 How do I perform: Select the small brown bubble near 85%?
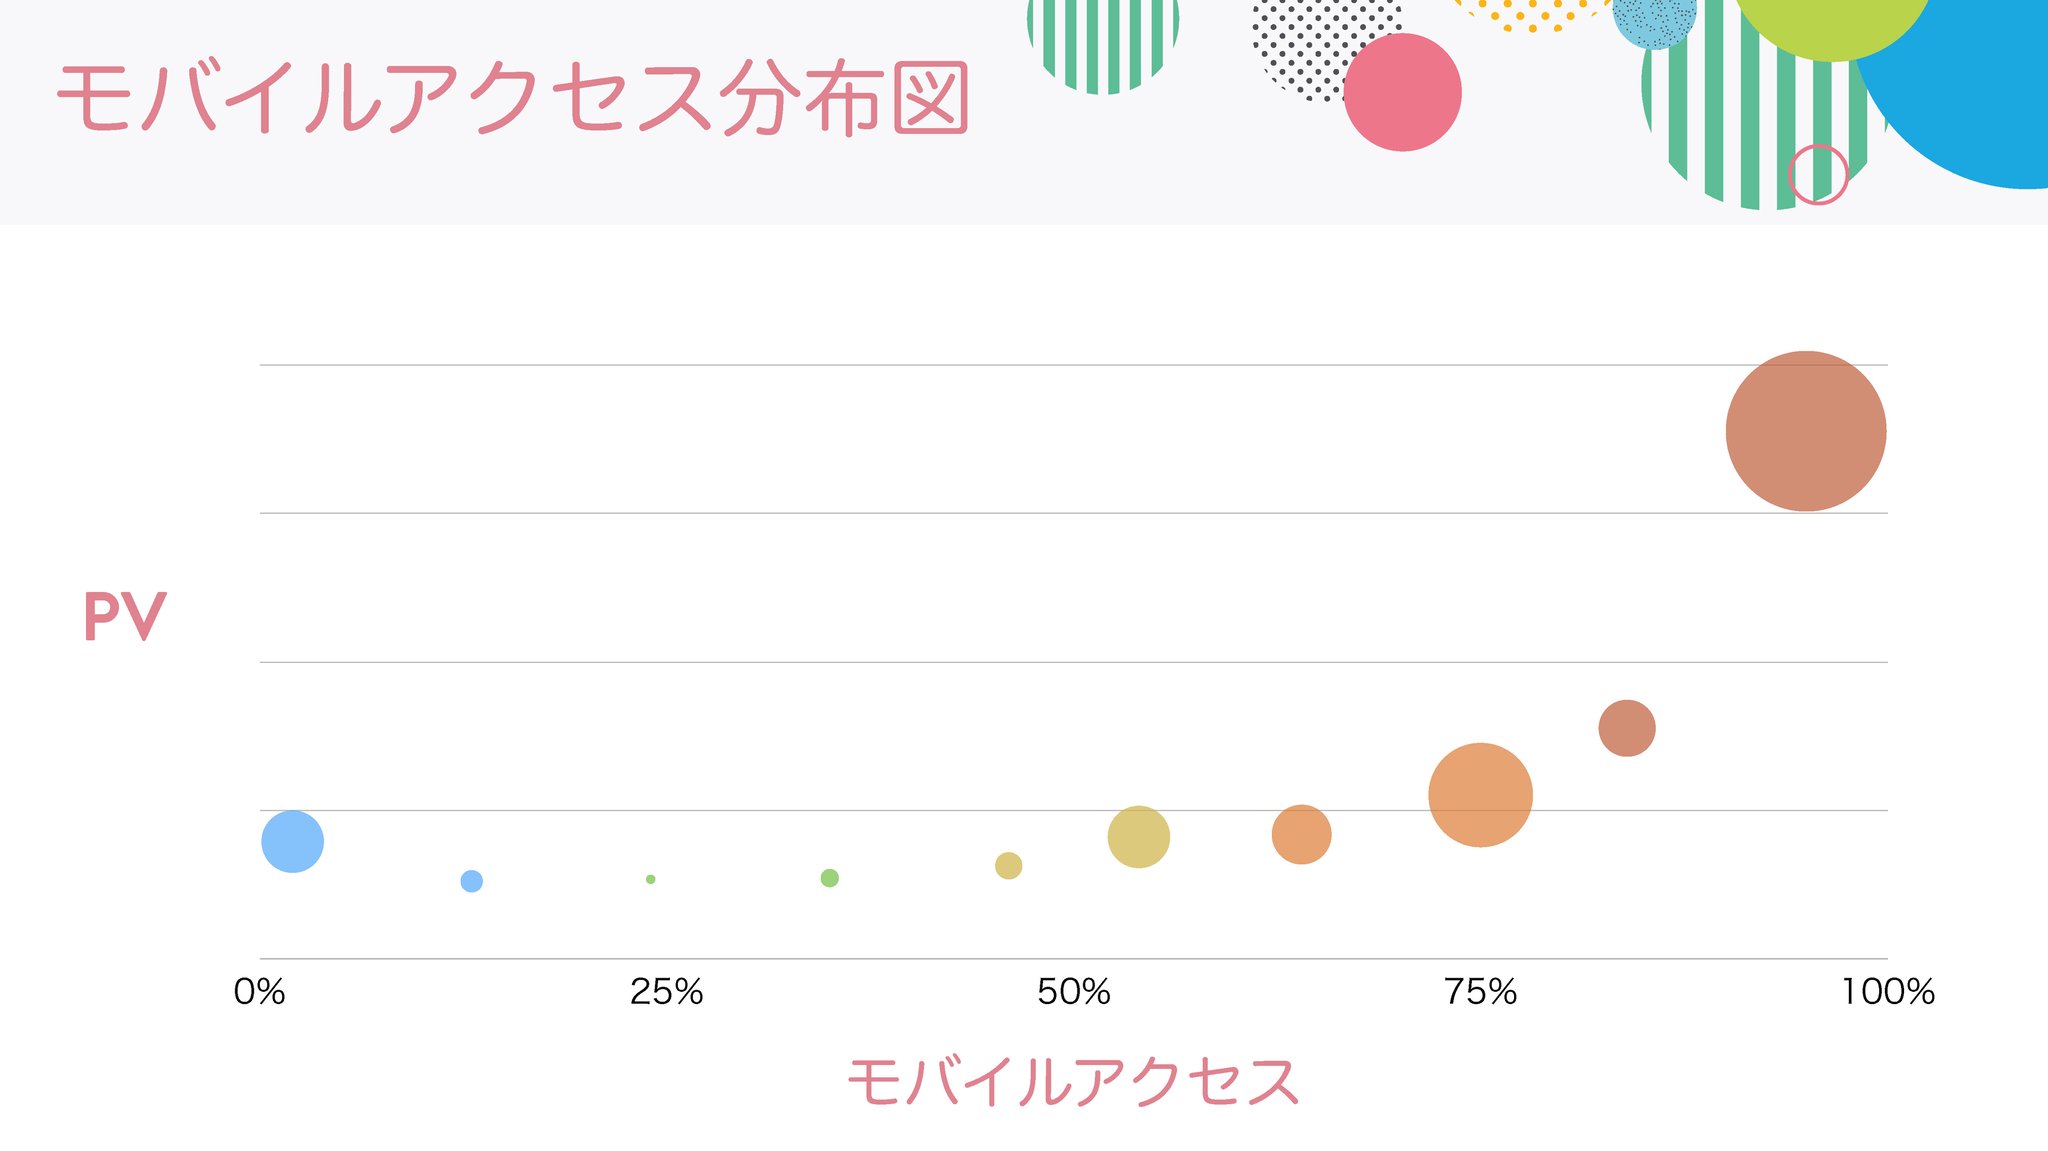[x=1626, y=728]
